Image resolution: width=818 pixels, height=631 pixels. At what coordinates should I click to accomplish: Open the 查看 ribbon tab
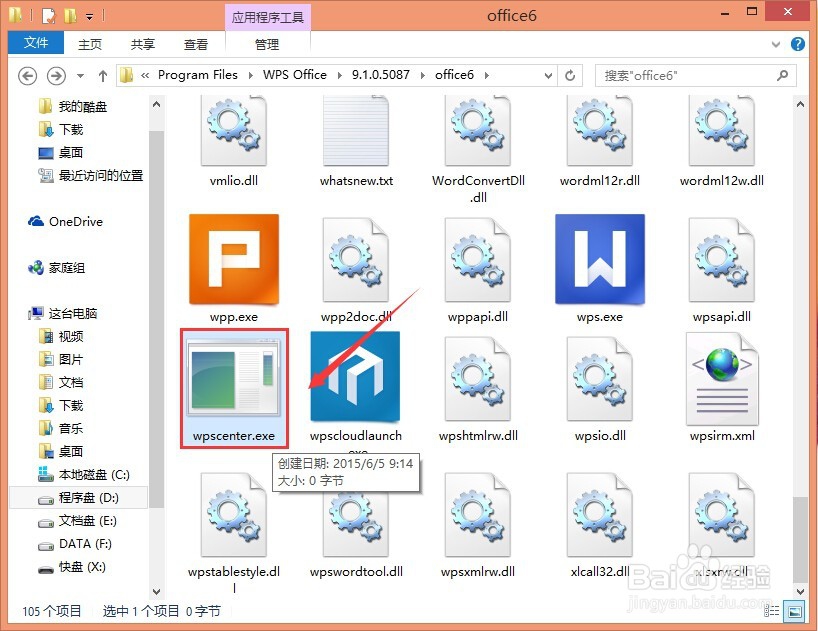point(196,44)
